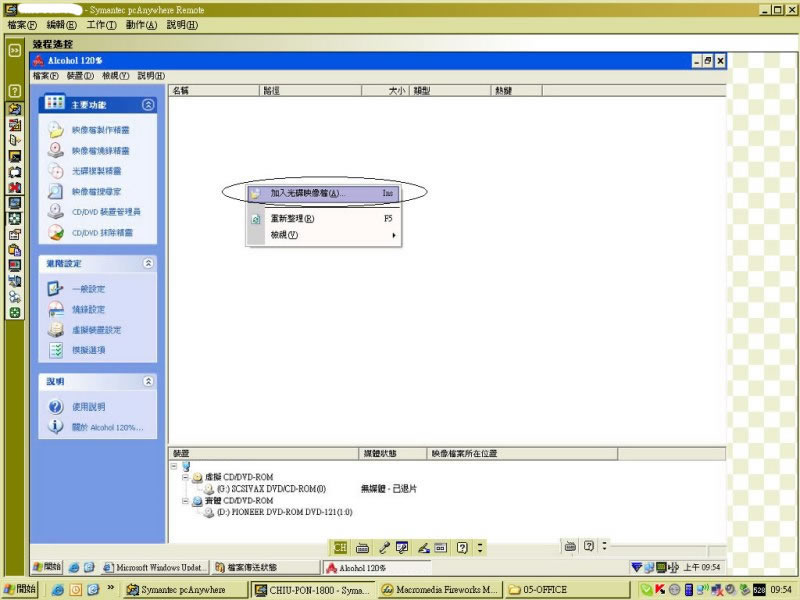Show more local quick launch icons
This screenshot has width=800, height=600.
point(110,588)
